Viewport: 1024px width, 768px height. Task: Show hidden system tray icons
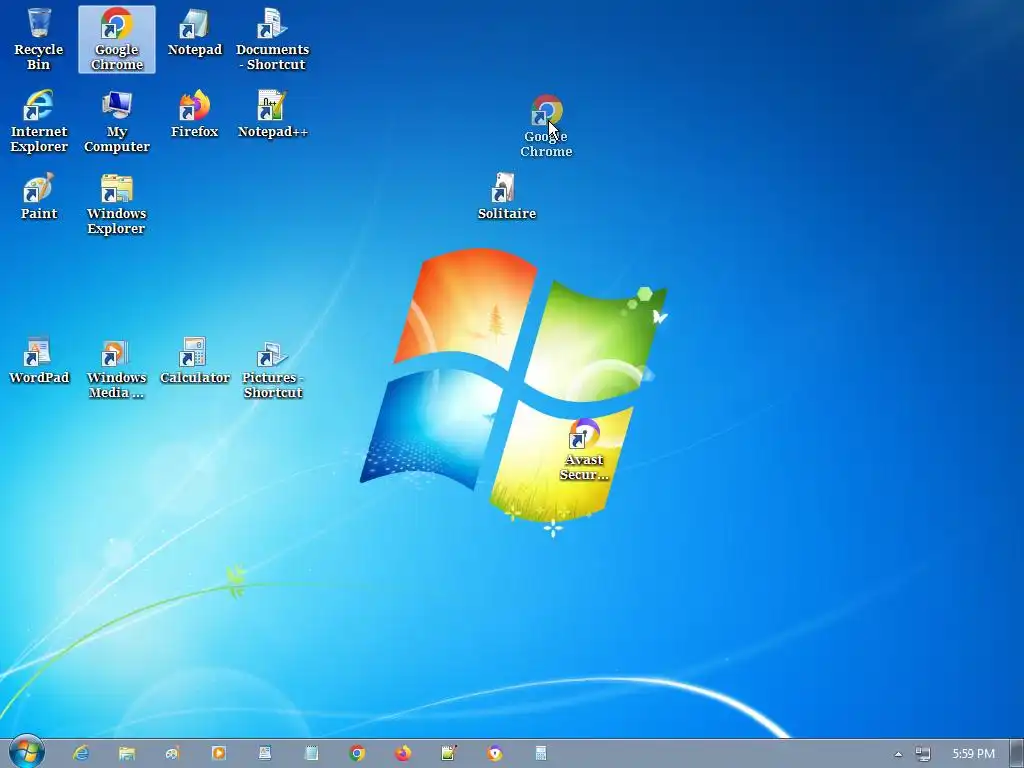pos(899,754)
